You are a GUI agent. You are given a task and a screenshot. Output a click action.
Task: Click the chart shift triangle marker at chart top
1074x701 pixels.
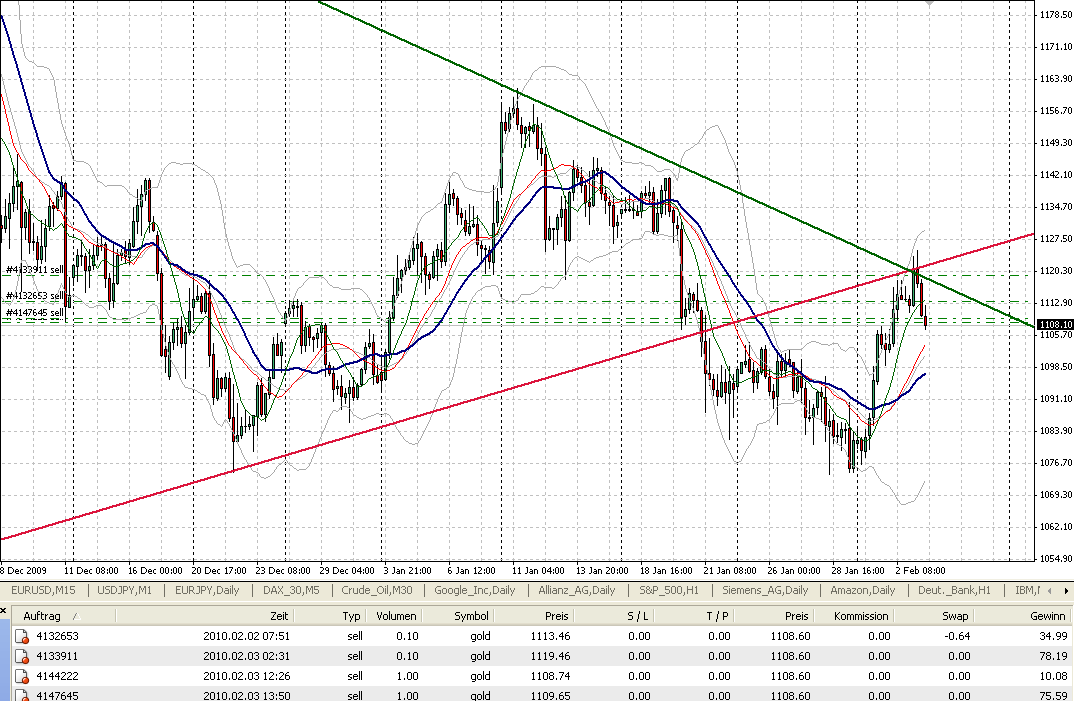(x=929, y=3)
